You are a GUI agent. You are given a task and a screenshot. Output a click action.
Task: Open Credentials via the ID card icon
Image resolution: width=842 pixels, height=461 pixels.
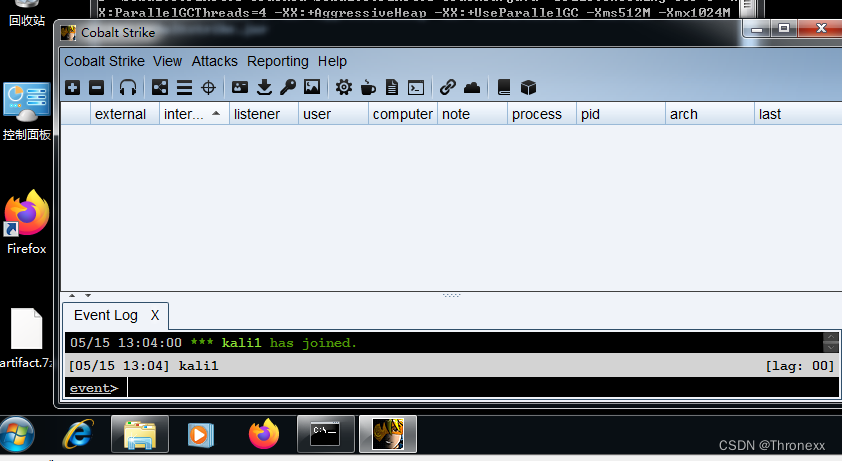pyautogui.click(x=239, y=88)
